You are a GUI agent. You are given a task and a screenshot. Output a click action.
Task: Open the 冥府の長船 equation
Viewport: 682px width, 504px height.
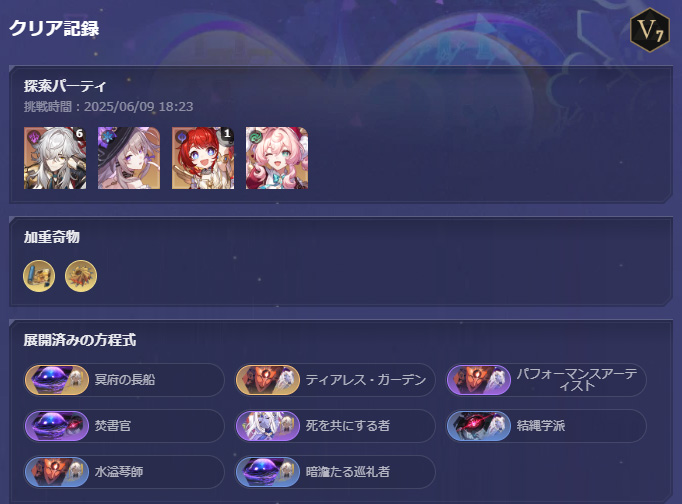pos(124,380)
